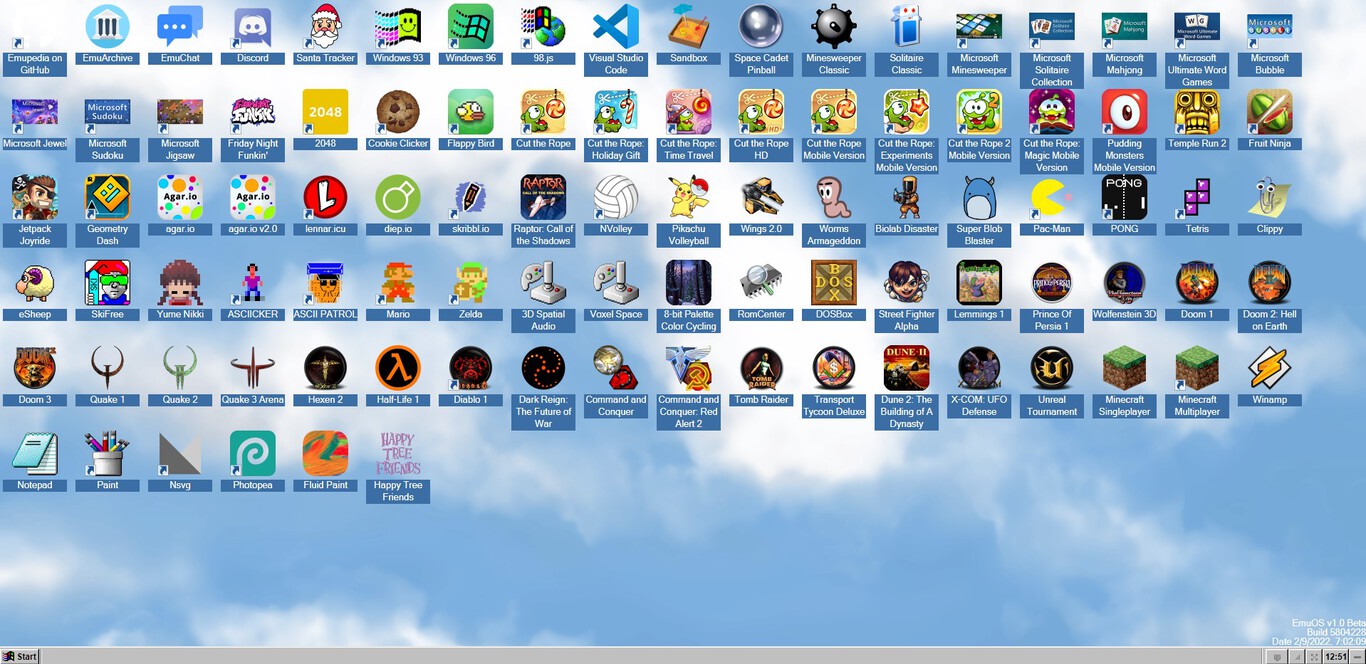Click the 12:51 taskbar clock
The width and height of the screenshot is (1366, 664).
coord(1335,656)
